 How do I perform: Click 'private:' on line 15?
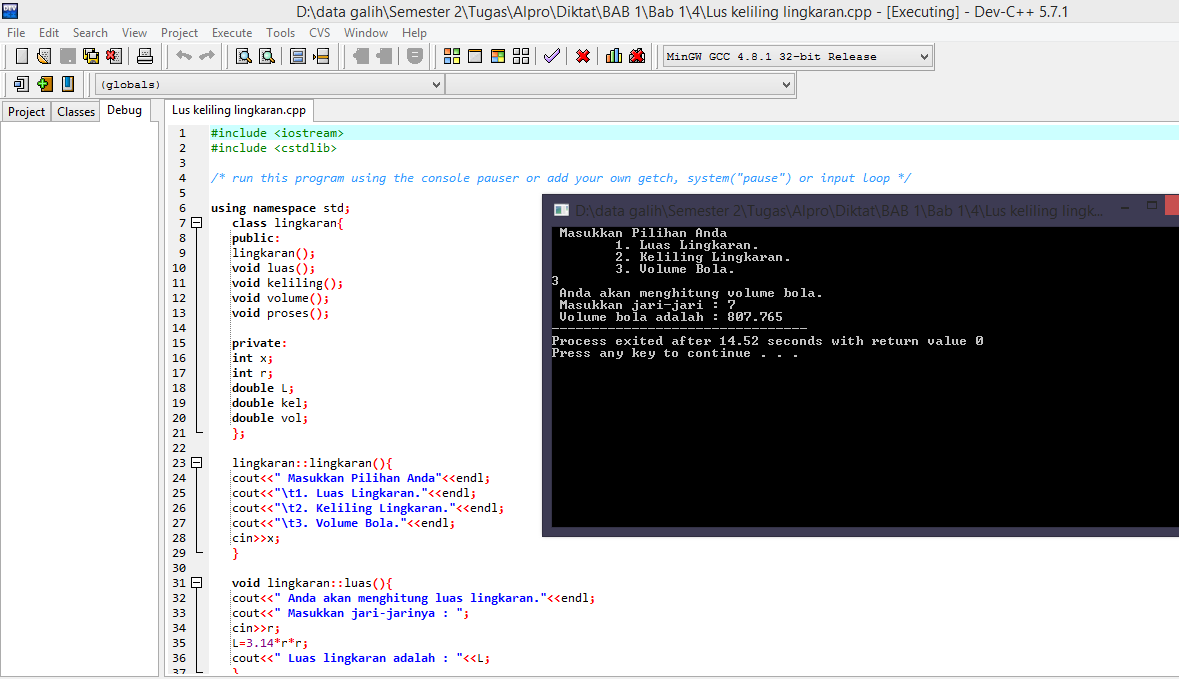(259, 343)
